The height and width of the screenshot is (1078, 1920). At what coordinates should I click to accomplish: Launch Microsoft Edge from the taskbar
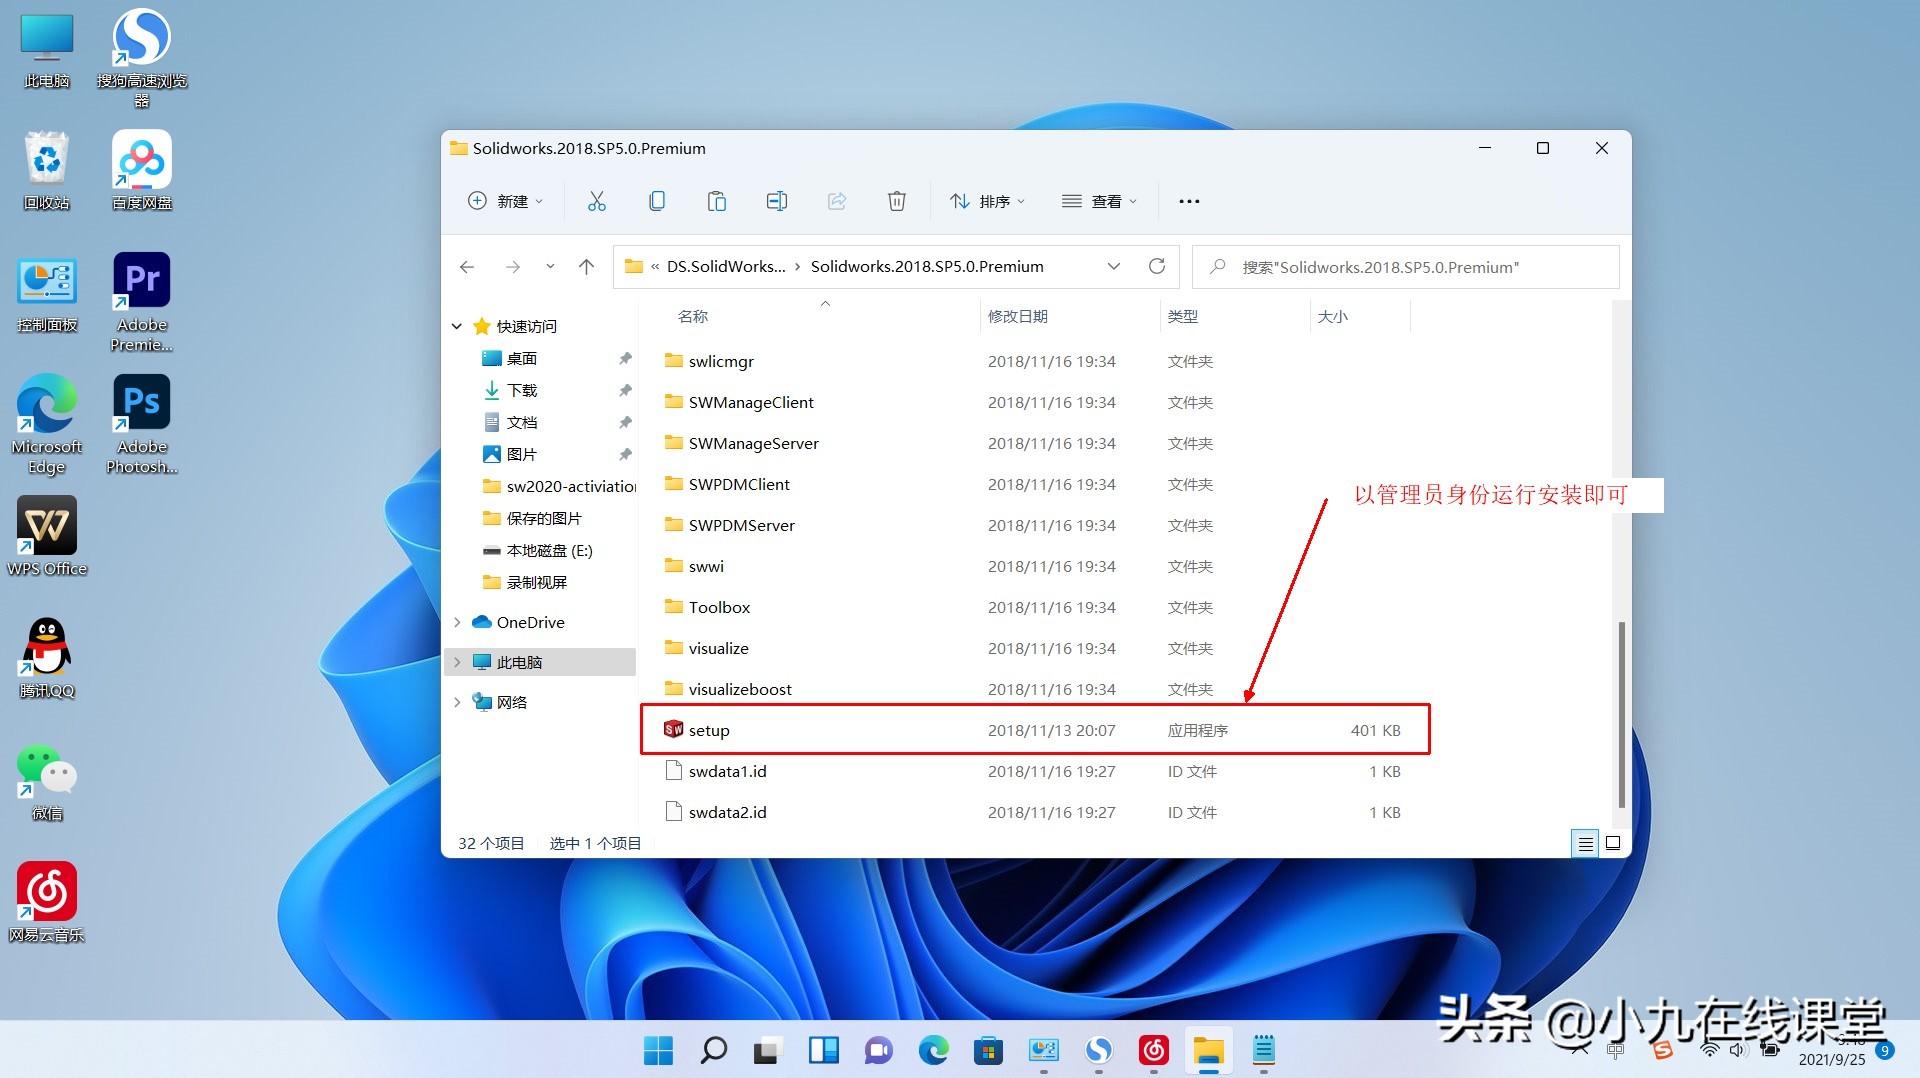pyautogui.click(x=933, y=1051)
